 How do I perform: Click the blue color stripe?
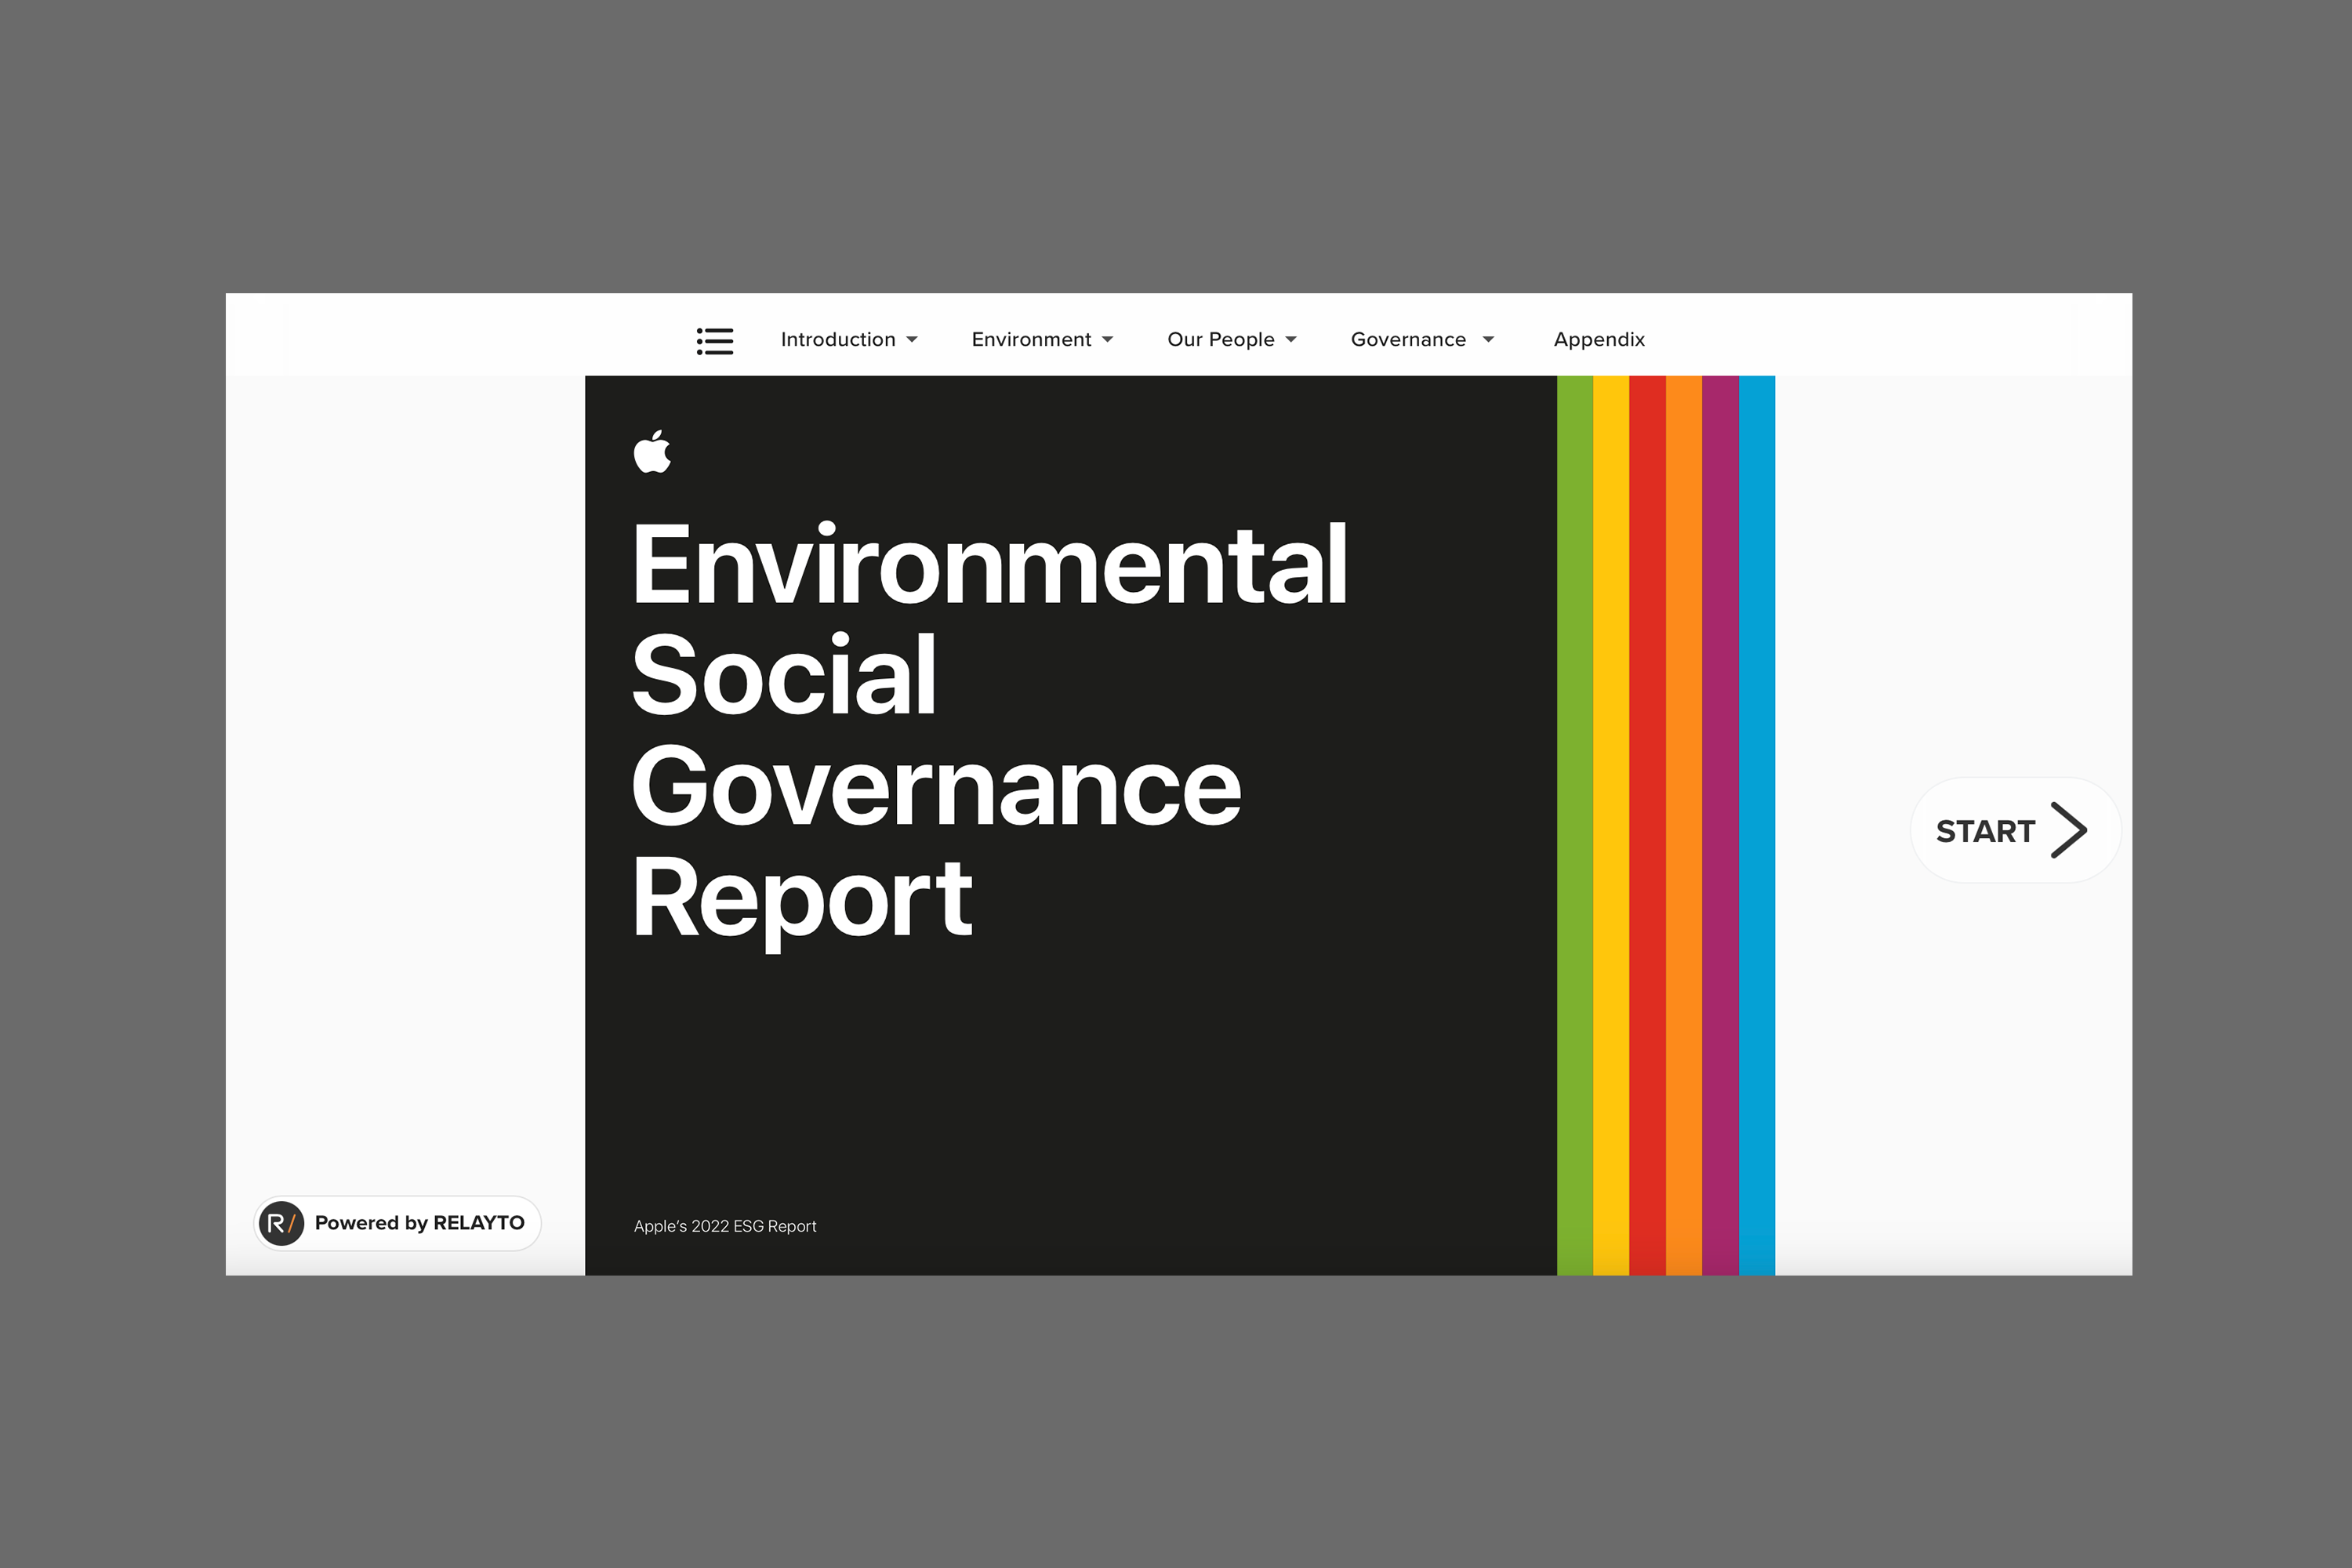pos(1757,825)
